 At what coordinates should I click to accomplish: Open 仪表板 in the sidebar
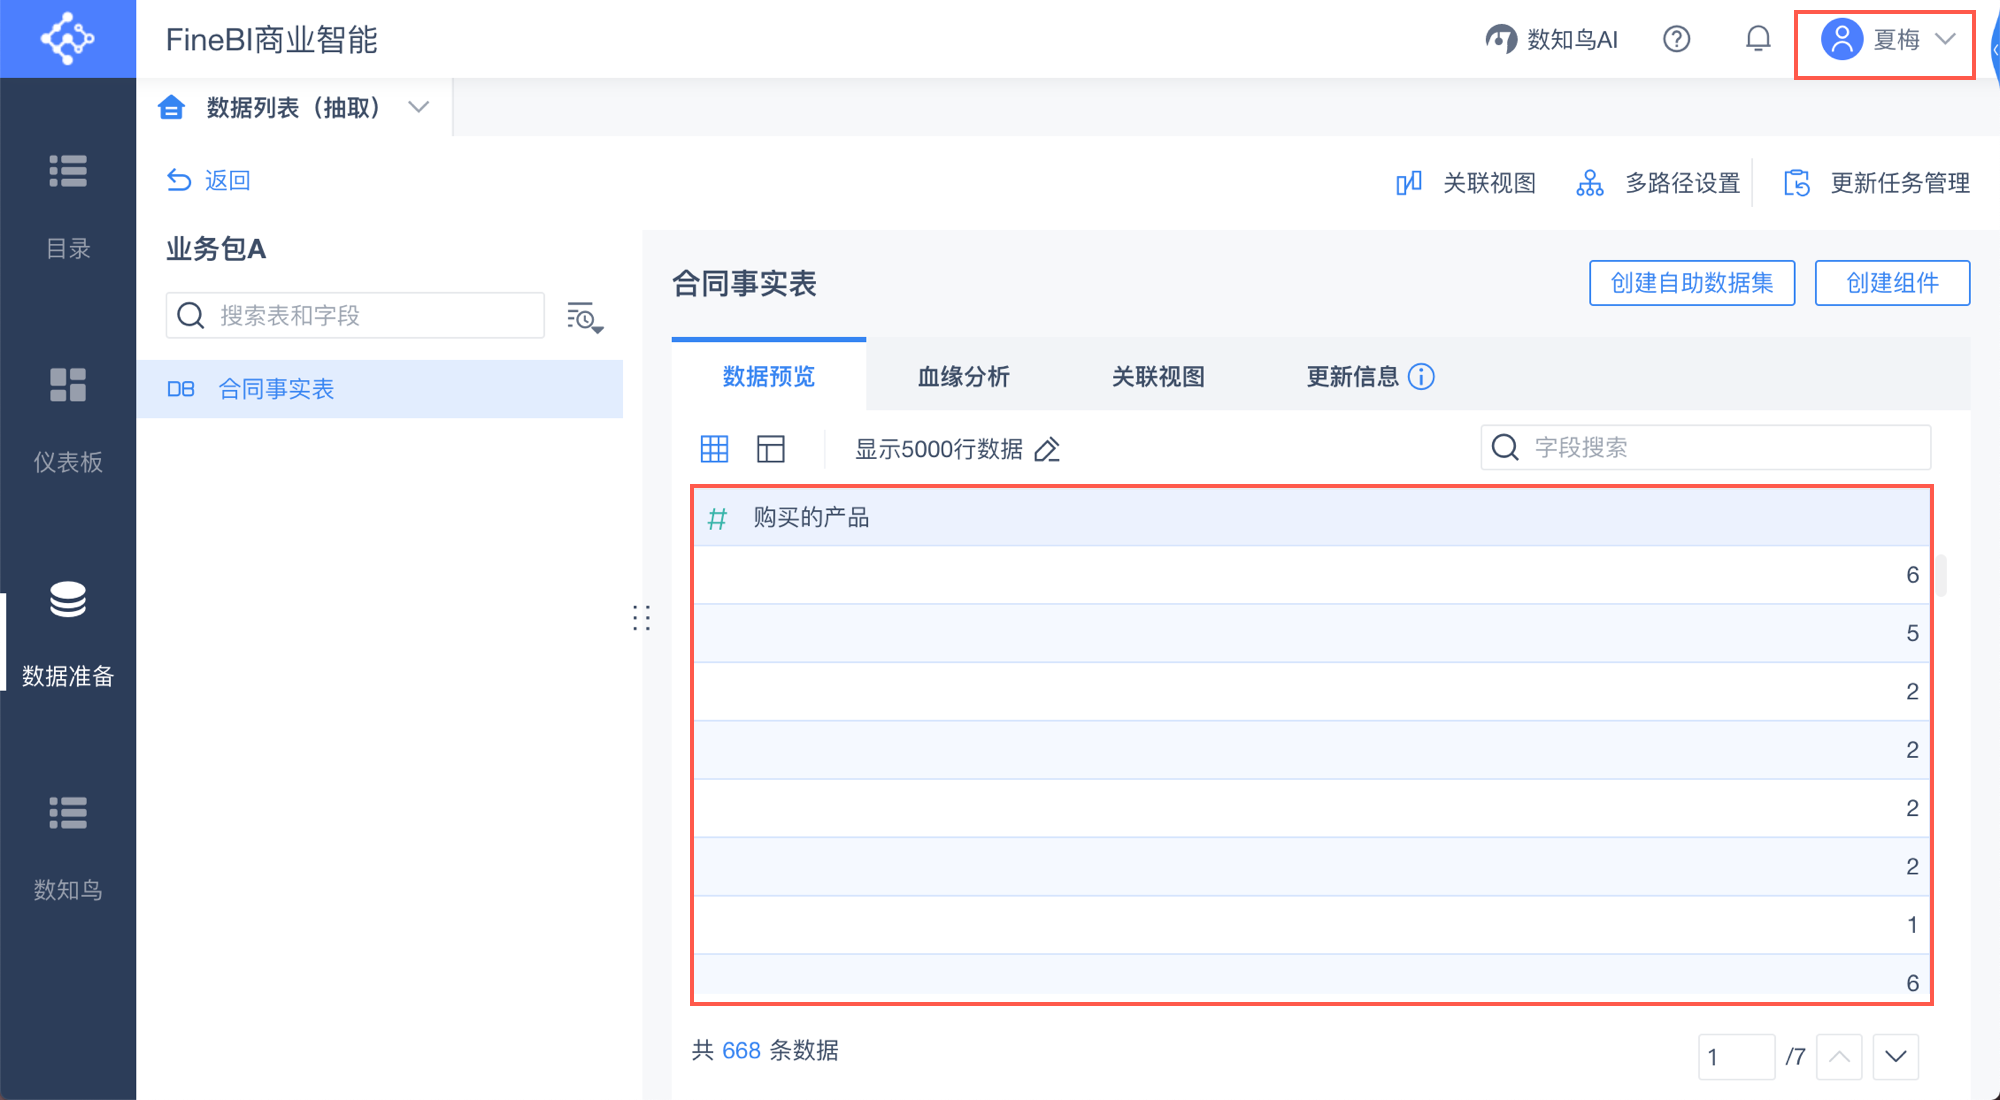(68, 418)
